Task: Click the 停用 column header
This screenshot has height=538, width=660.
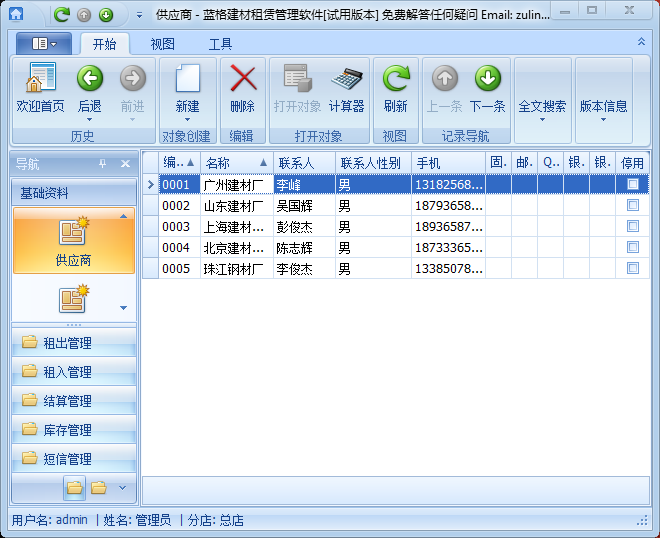Action: (632, 162)
